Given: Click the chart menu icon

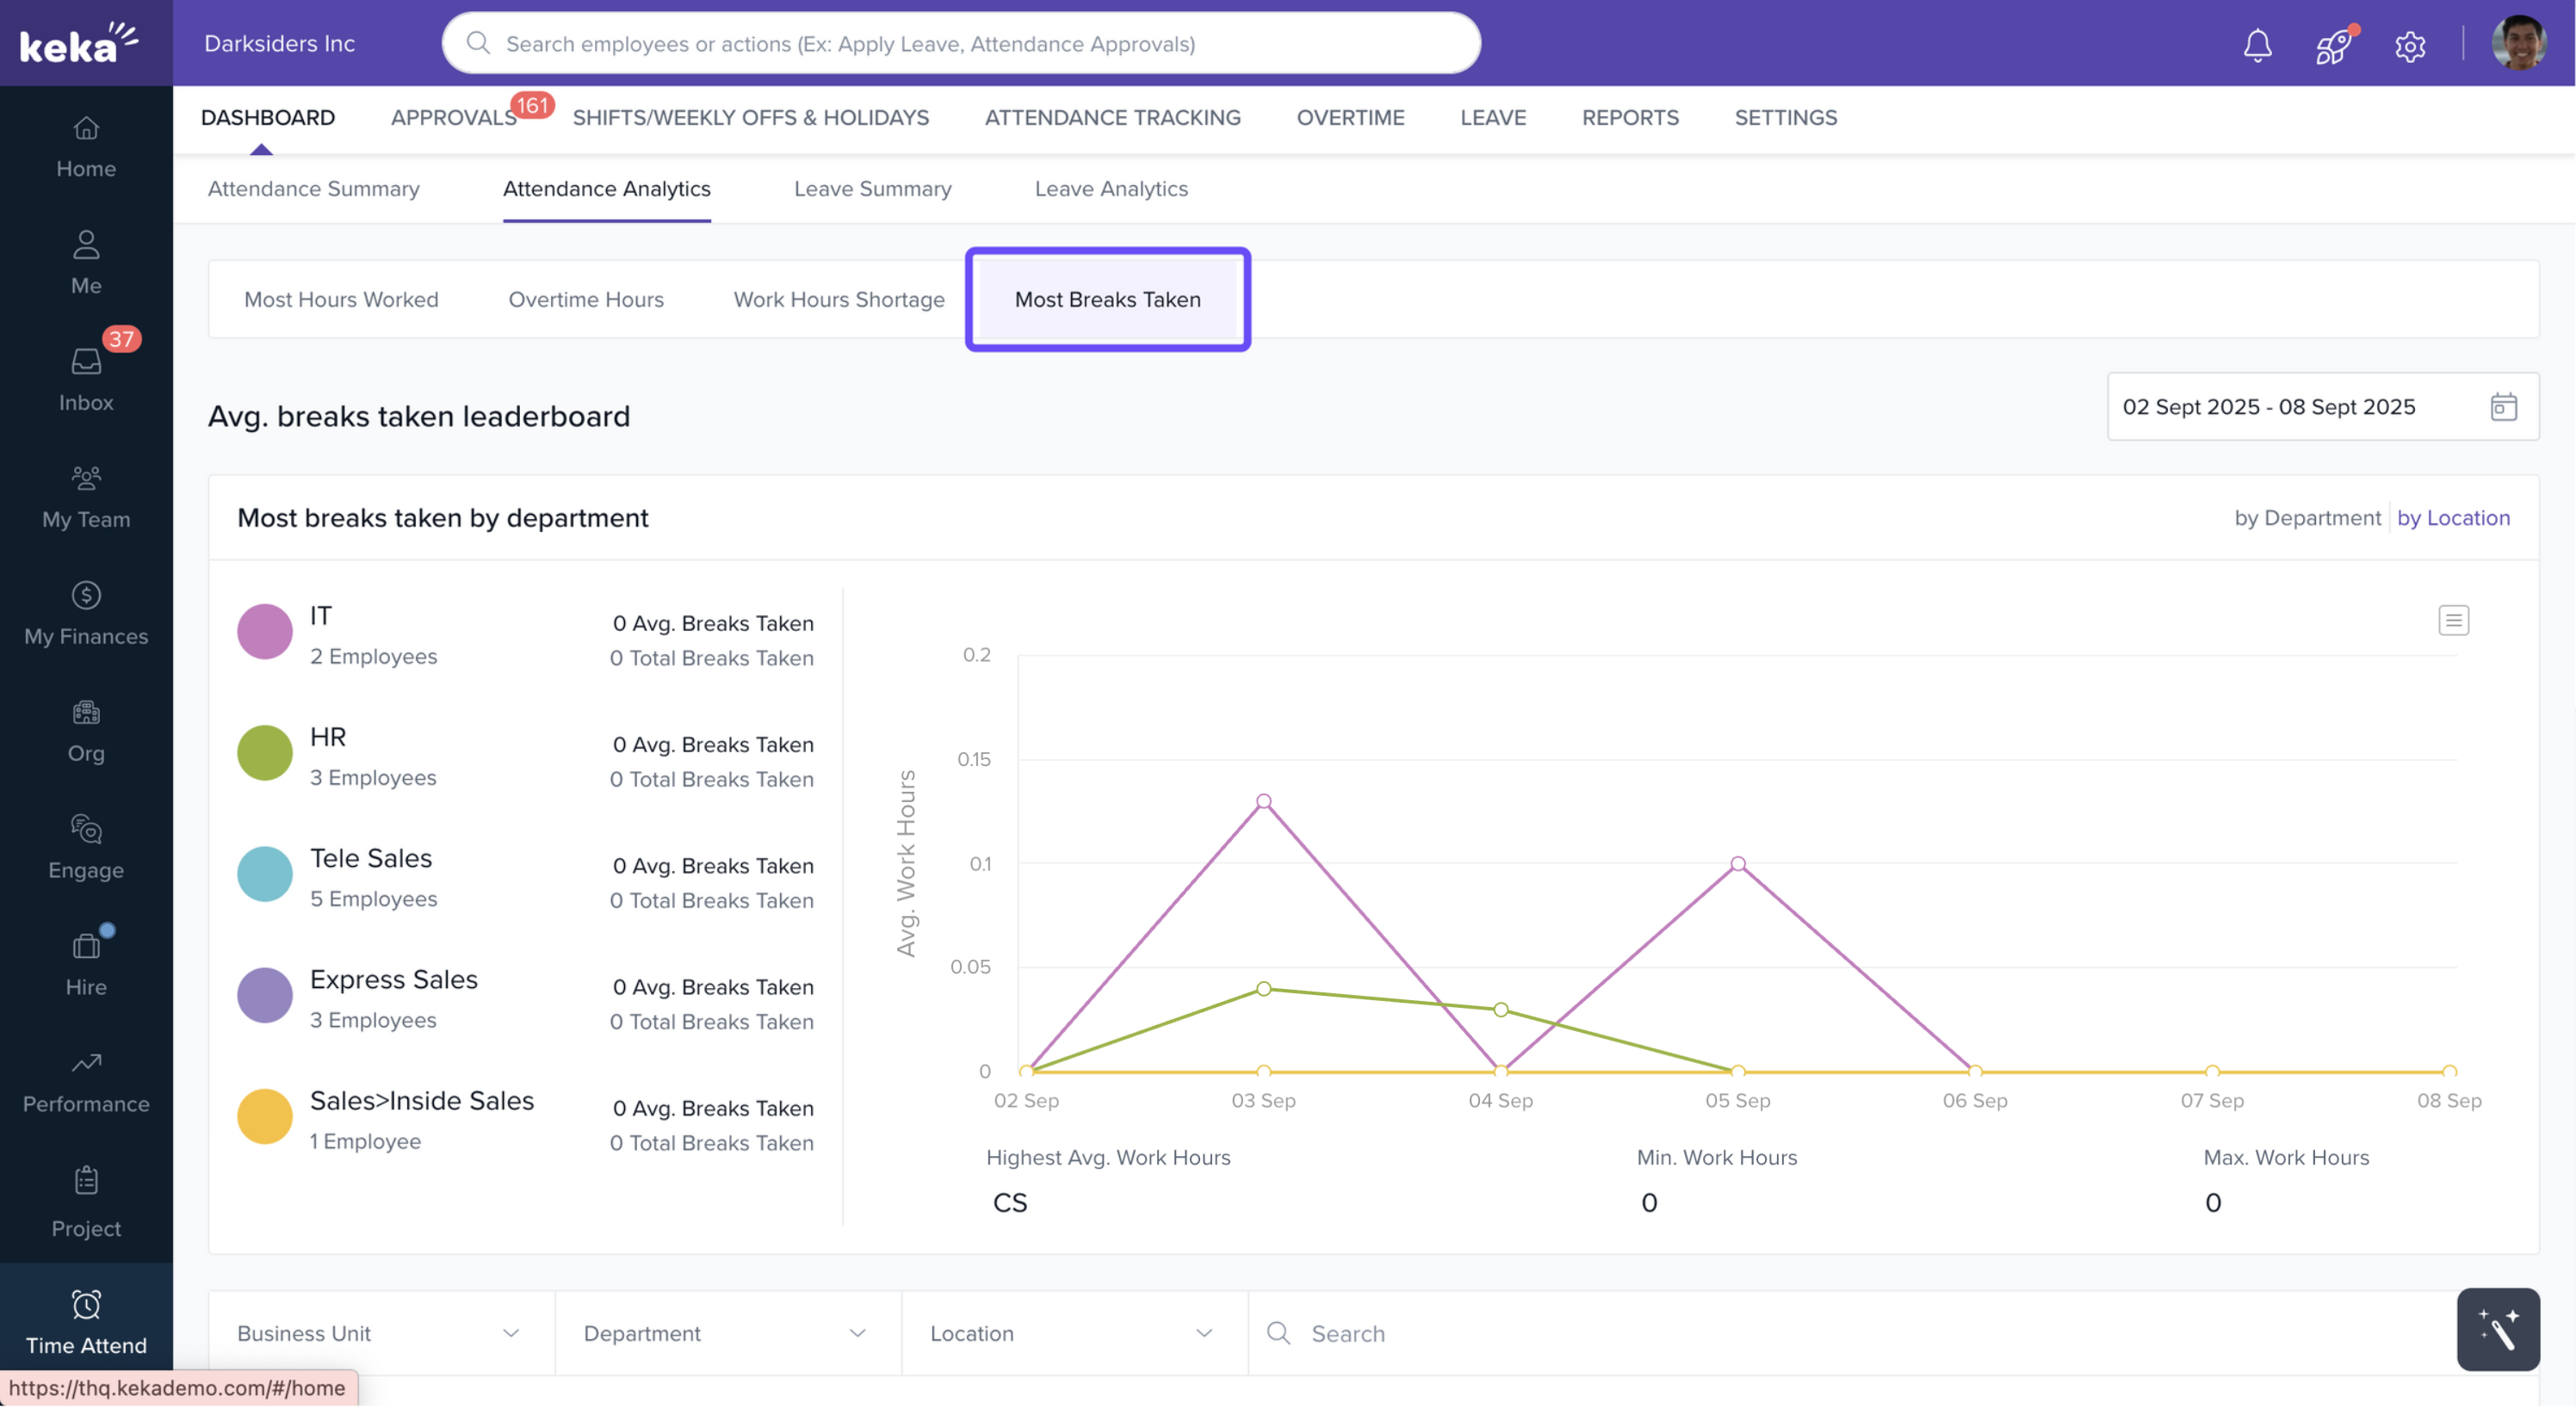Looking at the screenshot, I should (x=2453, y=620).
